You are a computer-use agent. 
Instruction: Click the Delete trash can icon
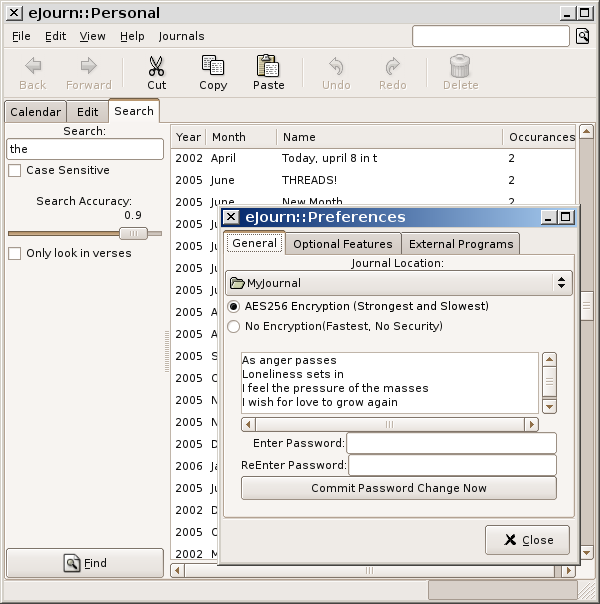pyautogui.click(x=460, y=65)
